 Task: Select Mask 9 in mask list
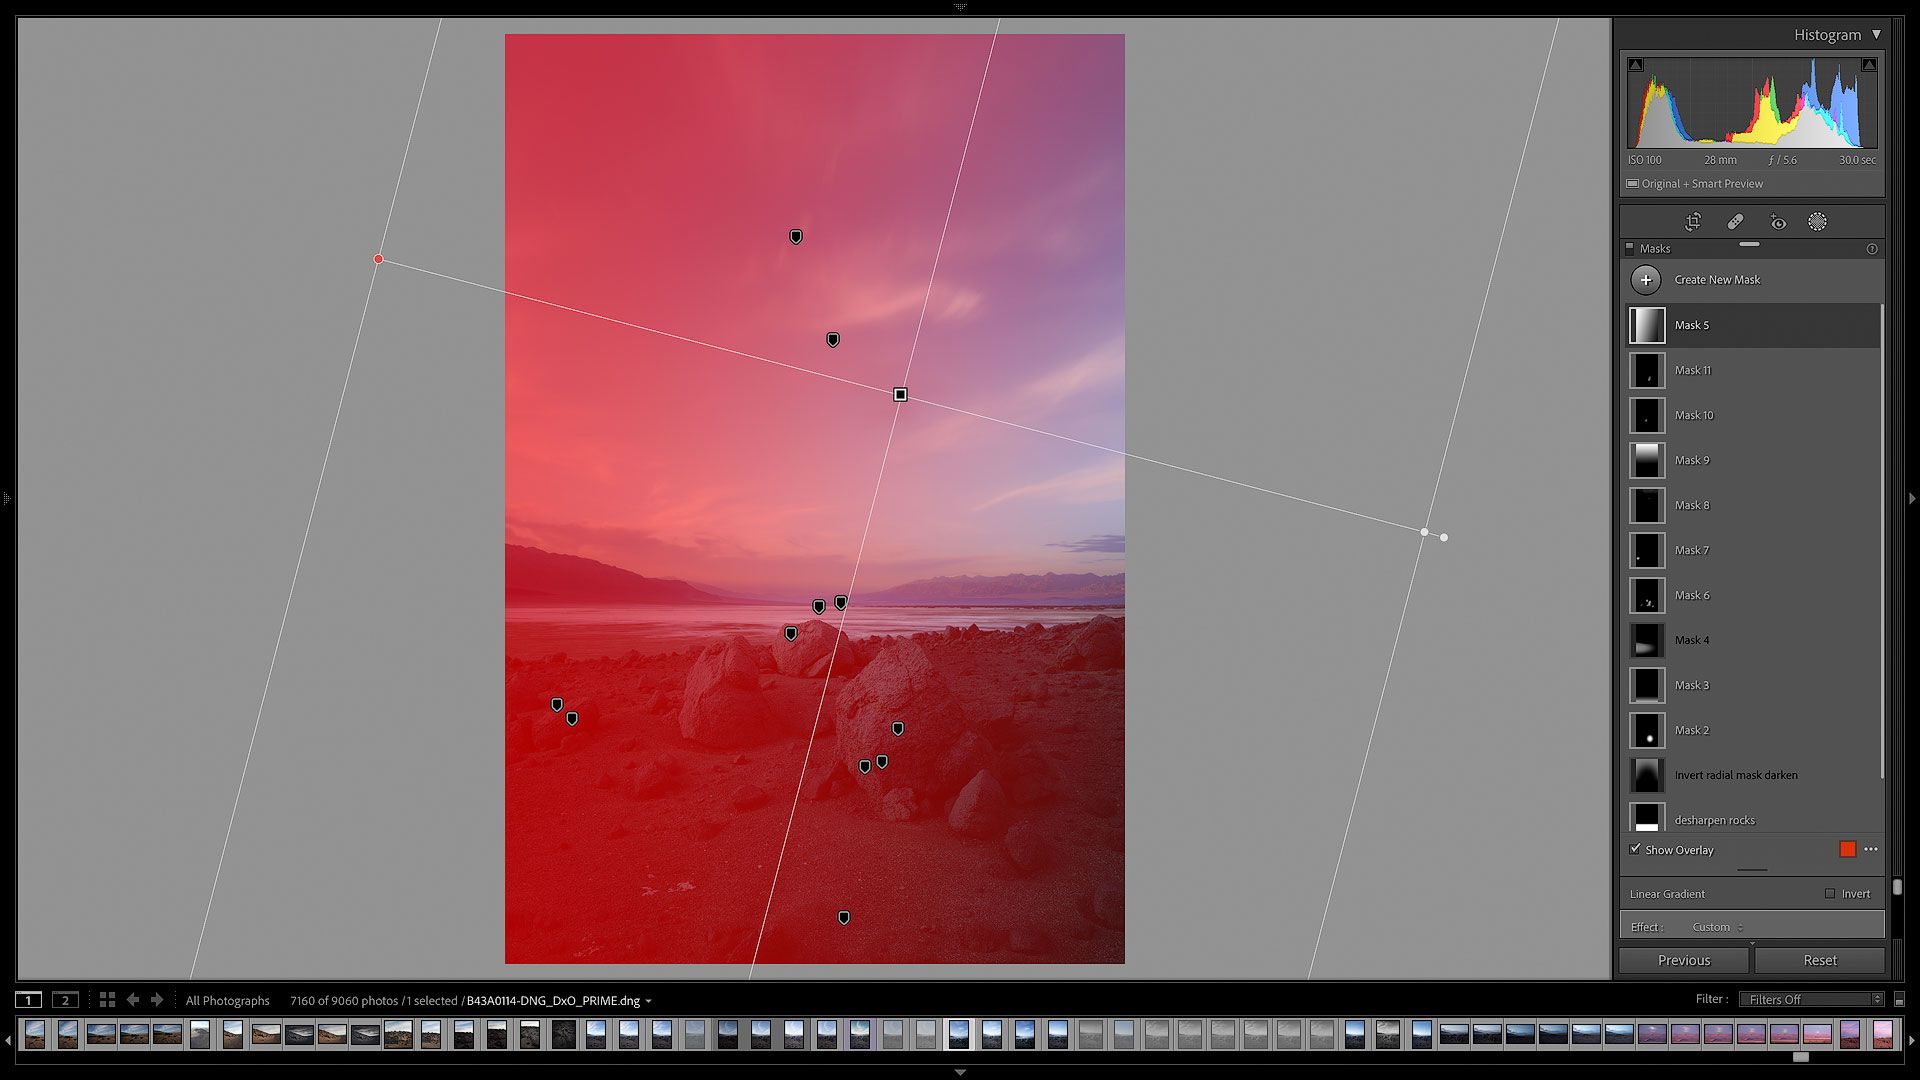pos(1692,460)
